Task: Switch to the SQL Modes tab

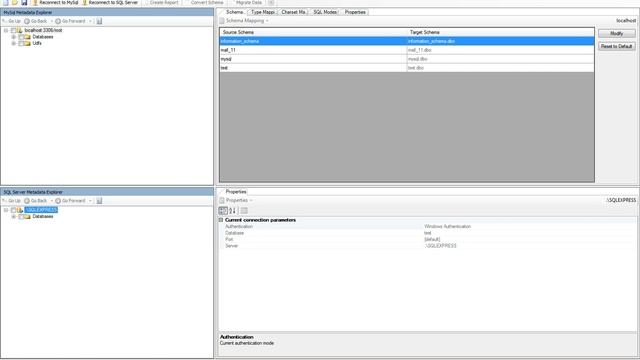Action: (x=325, y=12)
